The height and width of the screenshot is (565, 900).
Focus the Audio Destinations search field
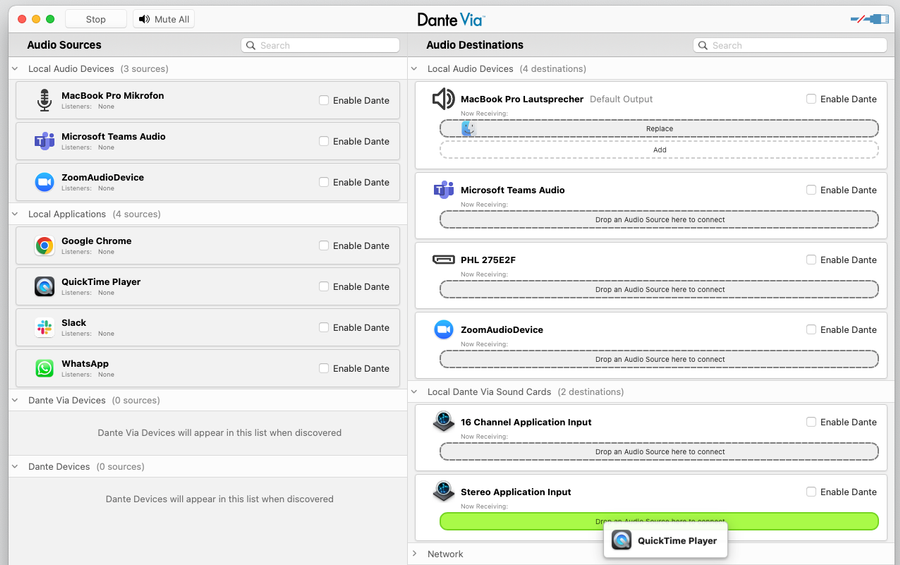coord(790,45)
